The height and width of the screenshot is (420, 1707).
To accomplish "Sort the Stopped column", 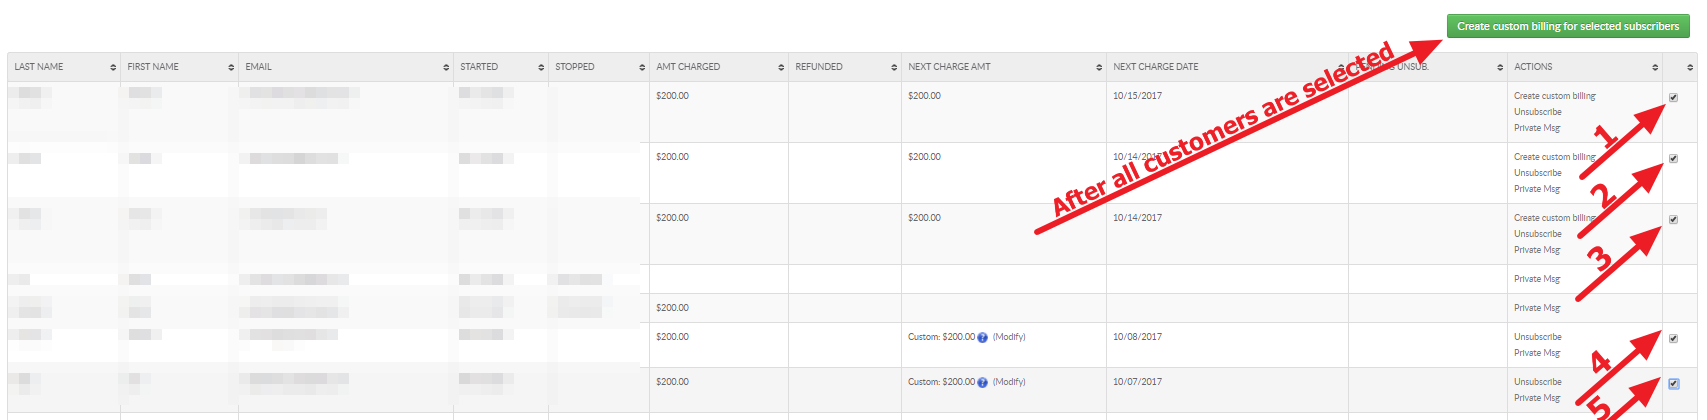I will (x=642, y=67).
